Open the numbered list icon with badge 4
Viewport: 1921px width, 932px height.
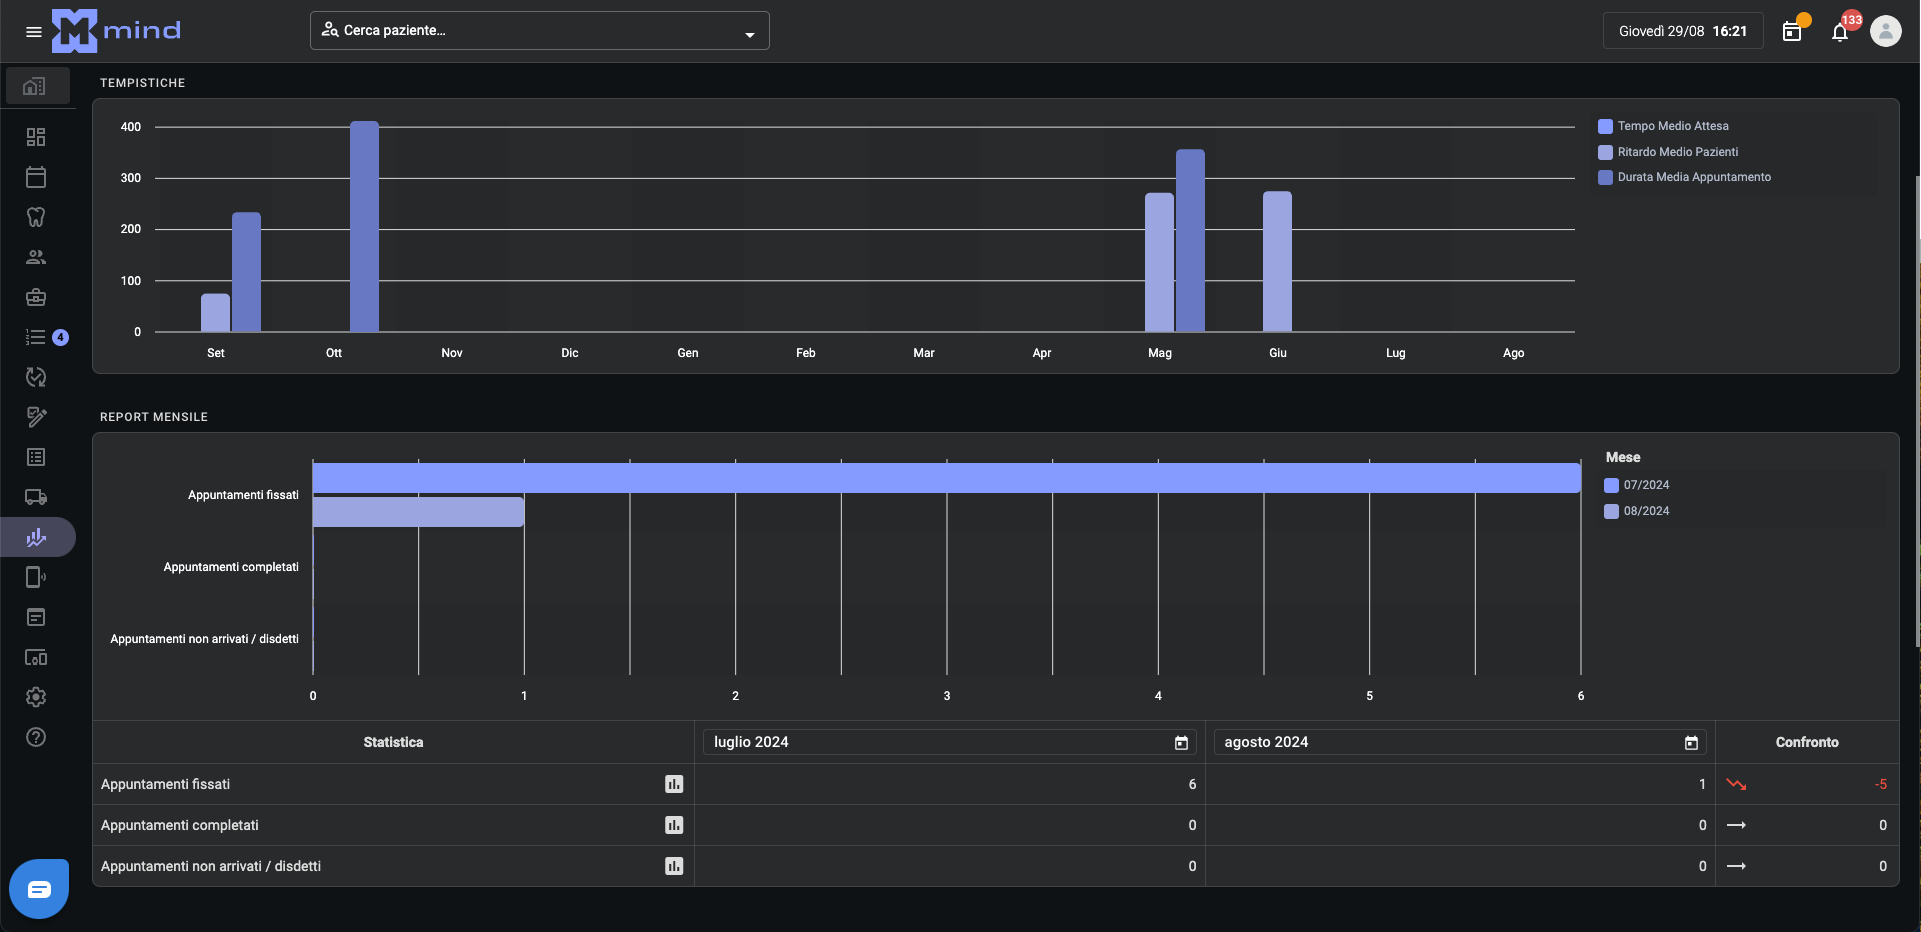pyautogui.click(x=36, y=337)
